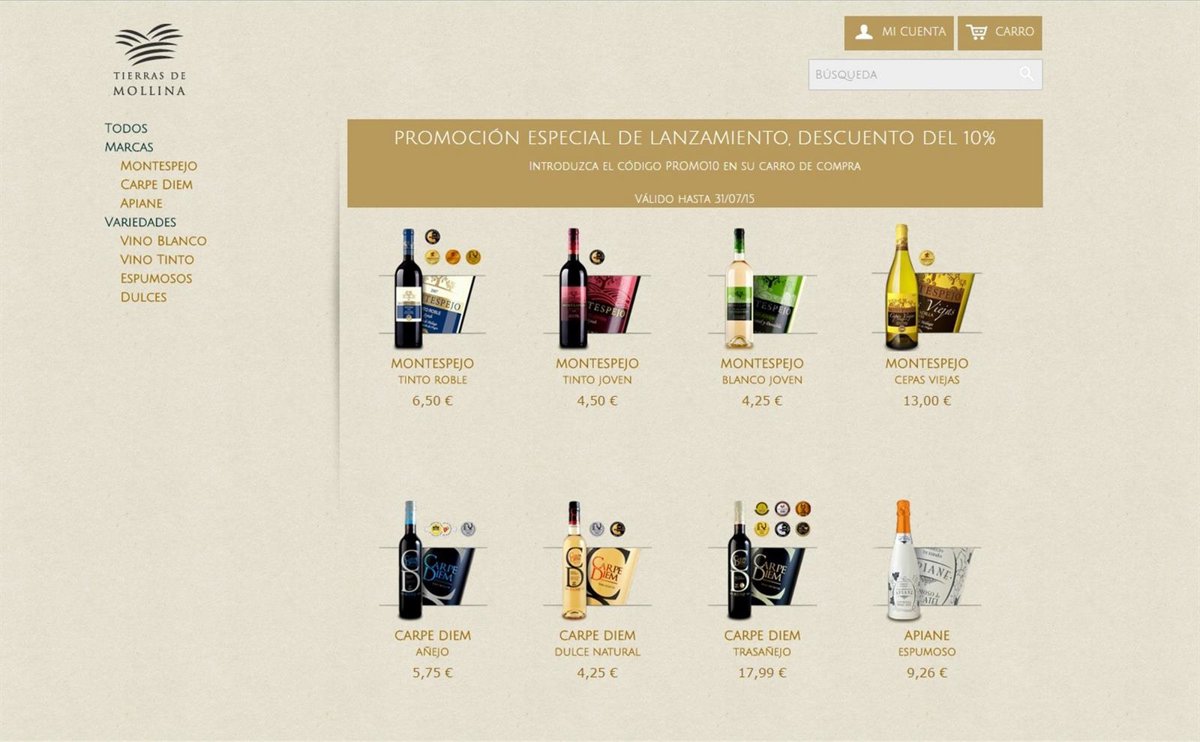Viewport: 1200px width, 742px height.
Task: Open Carpe Diem Añejo product title
Action: [x=432, y=635]
